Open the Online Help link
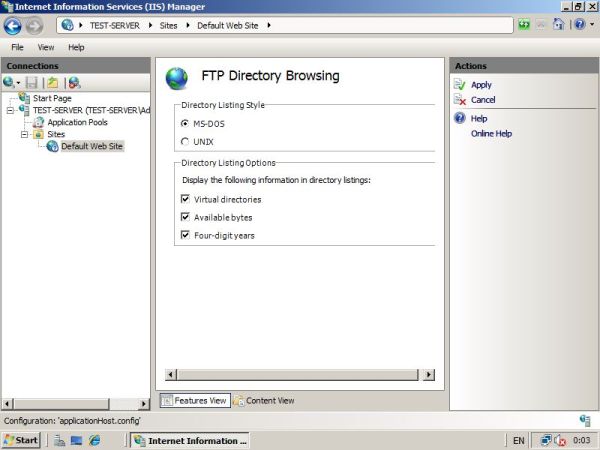Viewport: 600px width, 450px height. coord(491,134)
